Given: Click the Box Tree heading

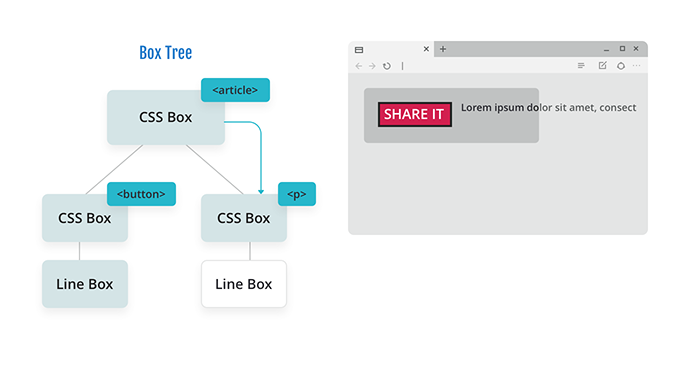Looking at the screenshot, I should point(166,53).
